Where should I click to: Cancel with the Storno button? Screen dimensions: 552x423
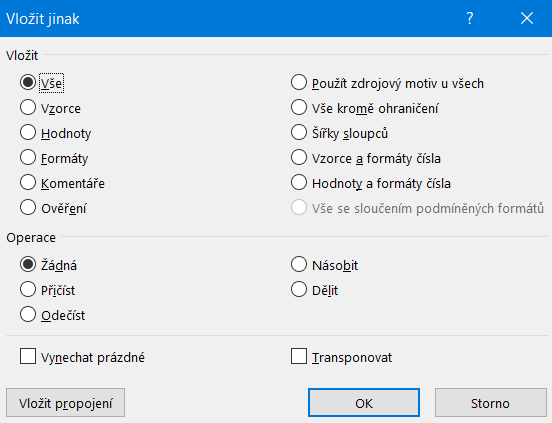490,403
